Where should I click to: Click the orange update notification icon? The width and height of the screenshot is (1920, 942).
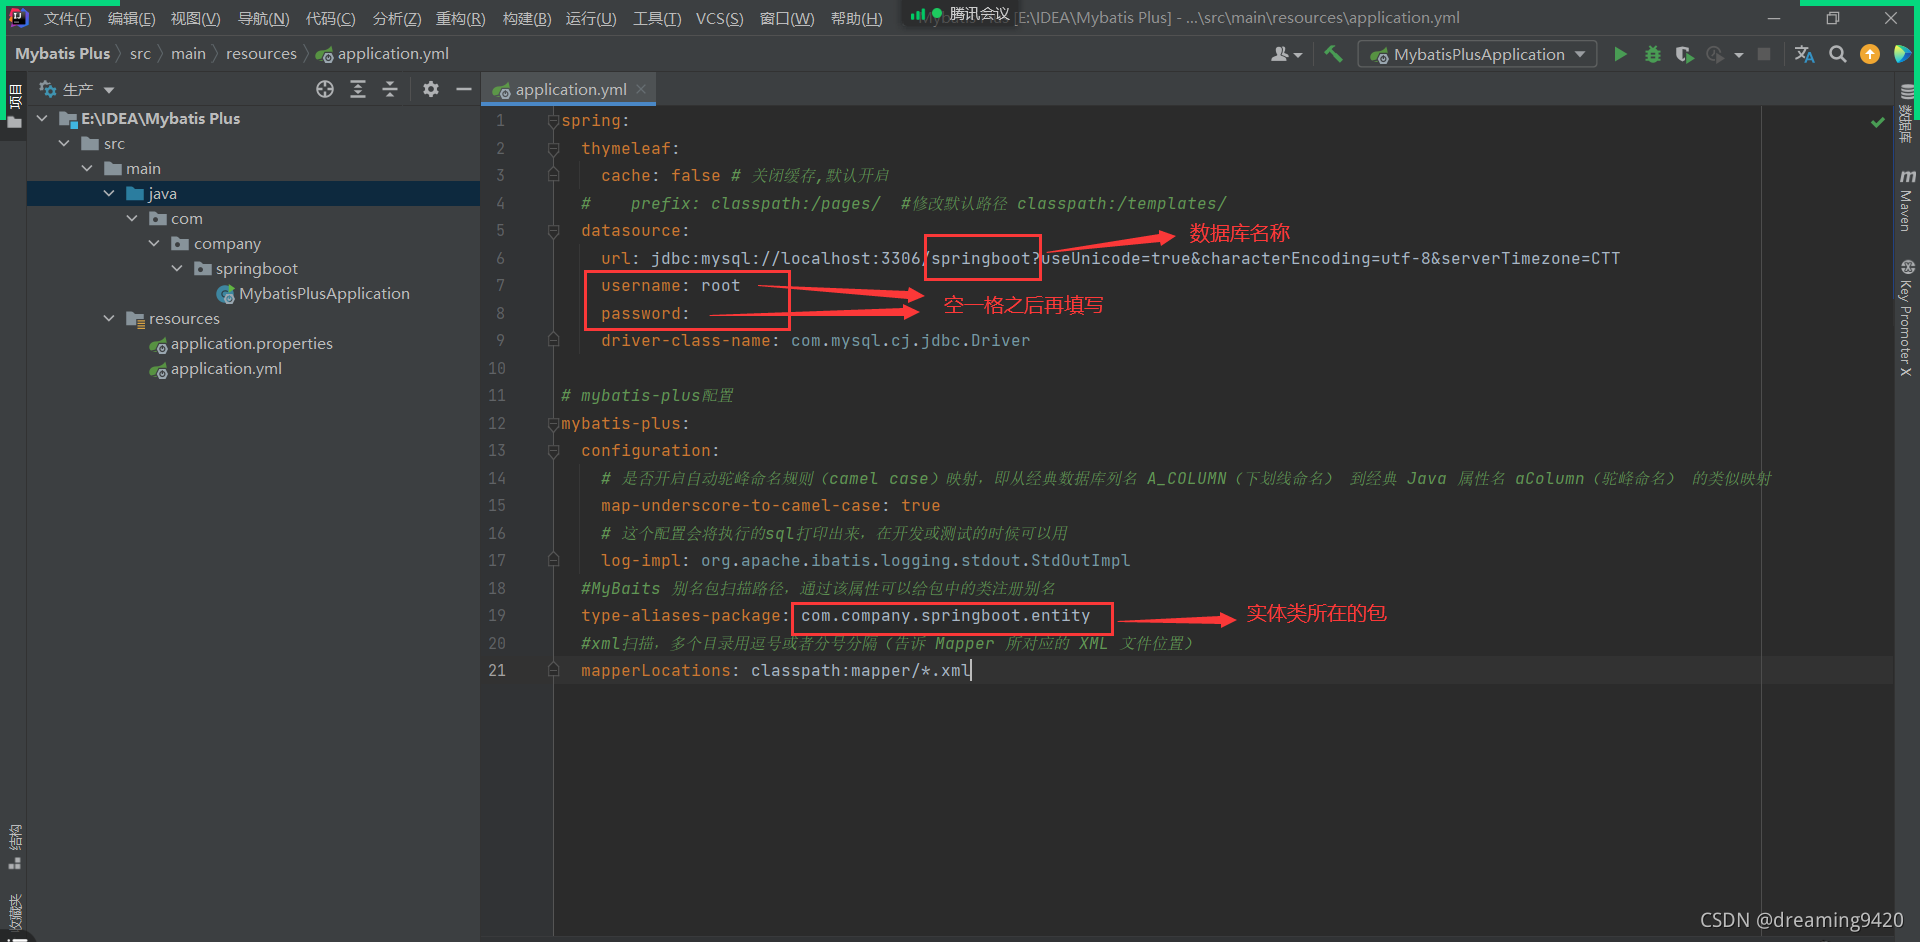pos(1870,54)
